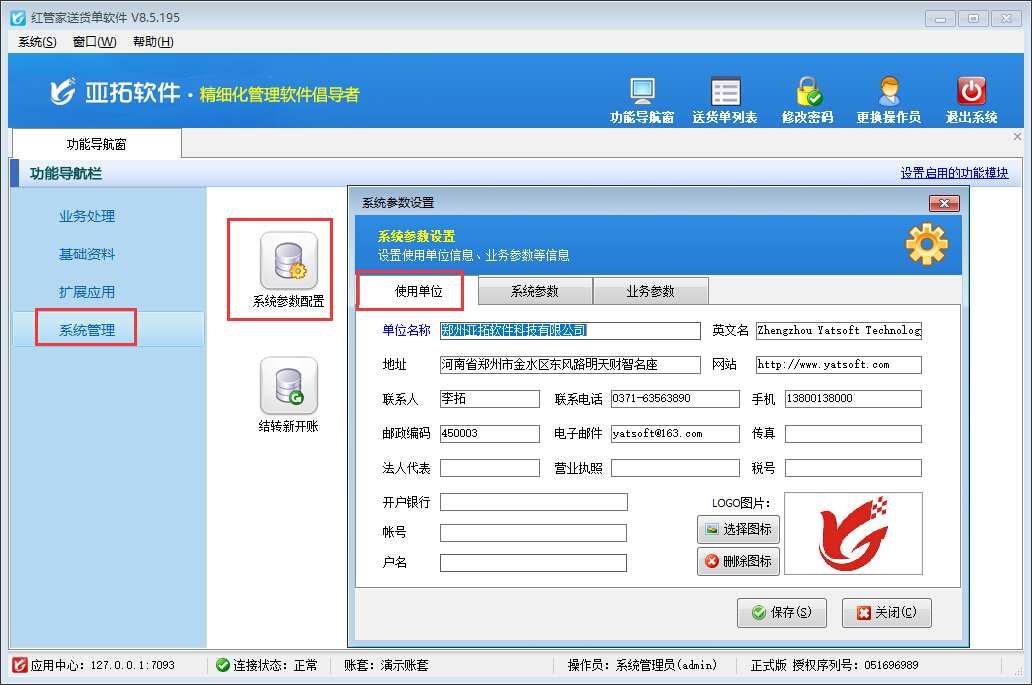Click the 应用中心 status bar icon
This screenshot has height=685, width=1032.
click(x=20, y=665)
